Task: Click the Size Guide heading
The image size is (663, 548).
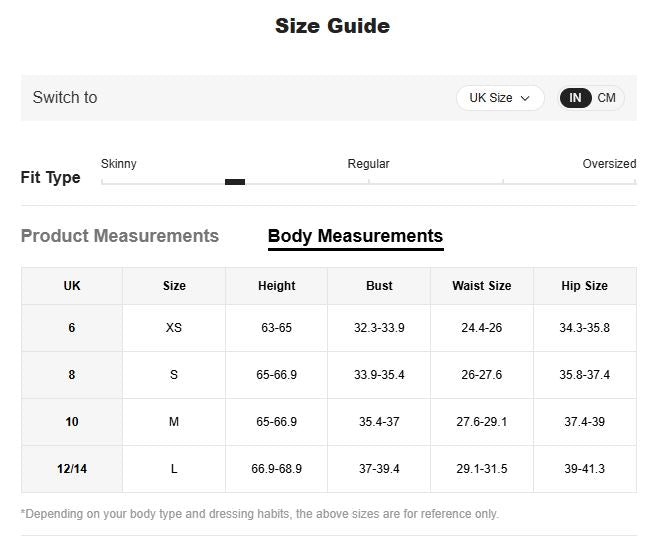Action: point(332,27)
